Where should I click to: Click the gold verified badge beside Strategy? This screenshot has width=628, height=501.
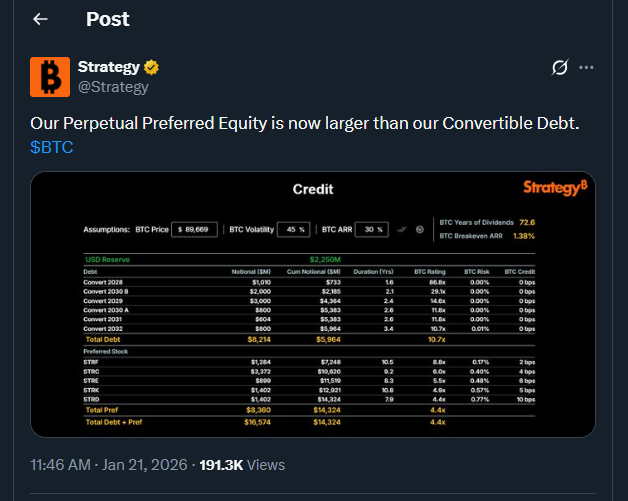(x=153, y=67)
